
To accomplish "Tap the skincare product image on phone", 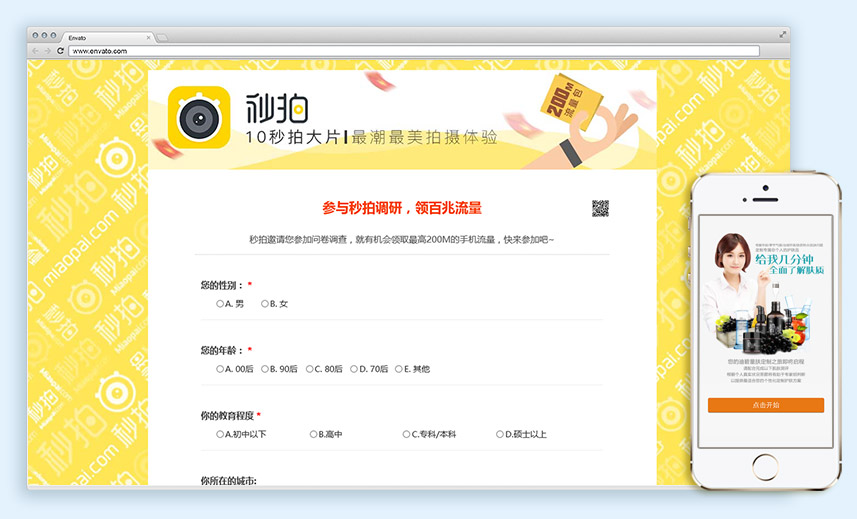I will point(762,327).
